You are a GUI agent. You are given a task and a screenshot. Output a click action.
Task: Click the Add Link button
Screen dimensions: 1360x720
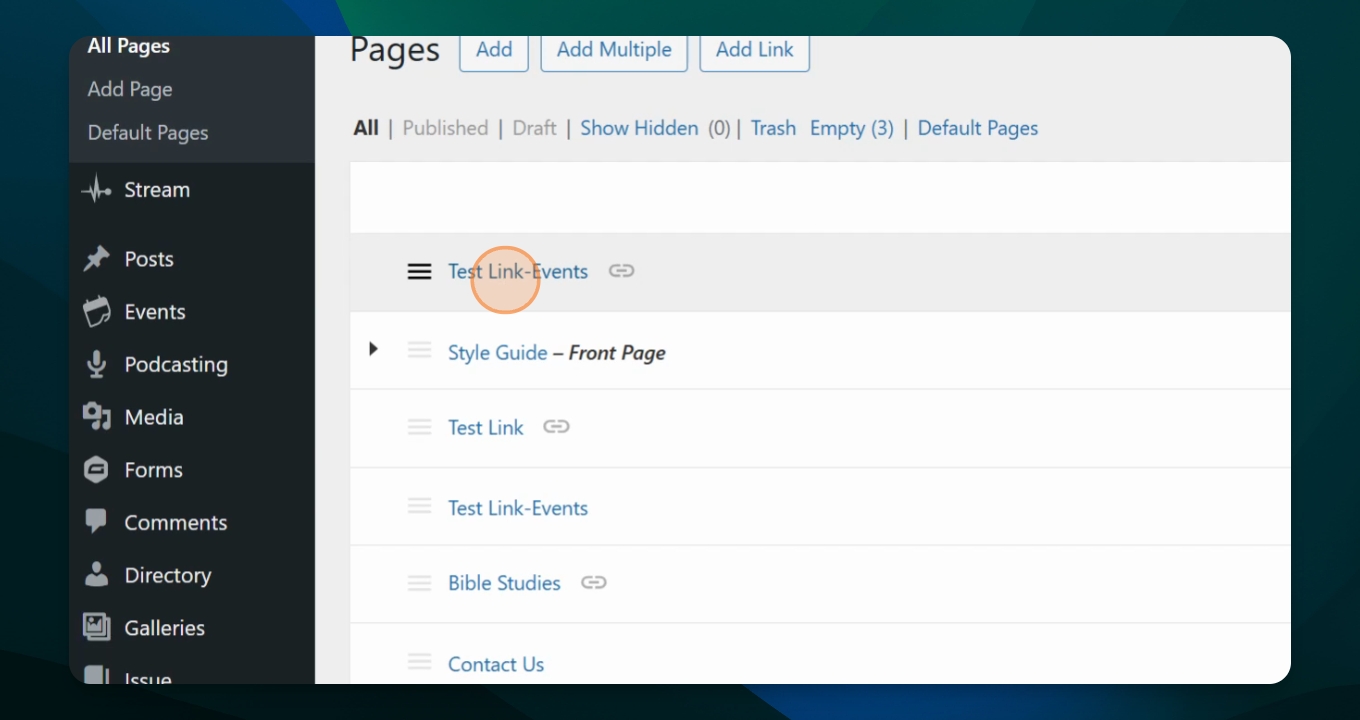[x=755, y=52]
